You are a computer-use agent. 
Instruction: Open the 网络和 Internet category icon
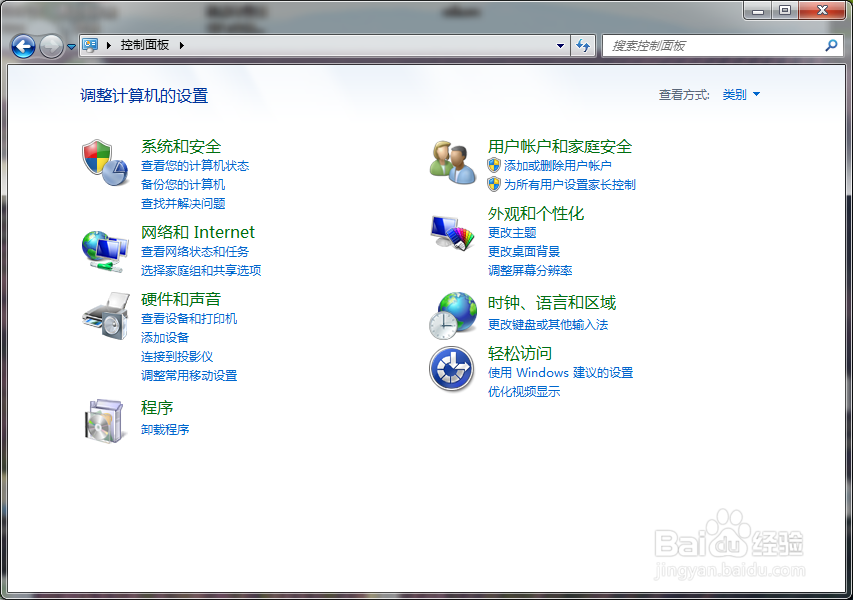(x=104, y=249)
